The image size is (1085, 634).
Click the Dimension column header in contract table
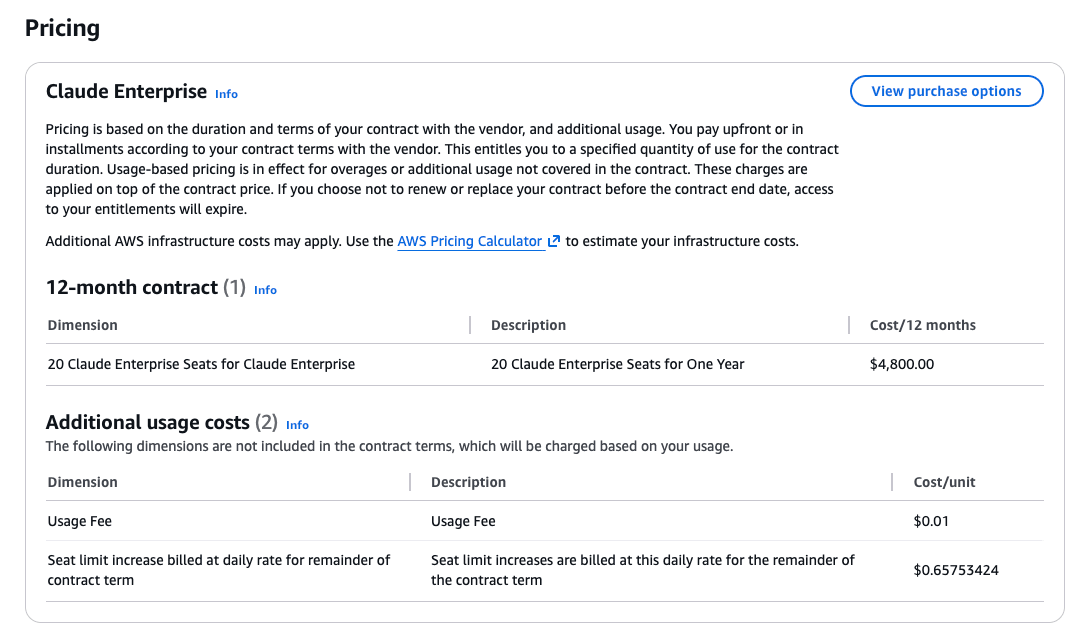[82, 325]
